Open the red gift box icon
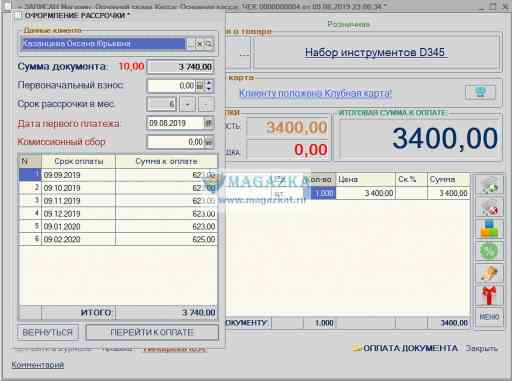The height and width of the screenshot is (381, 512). (x=489, y=295)
